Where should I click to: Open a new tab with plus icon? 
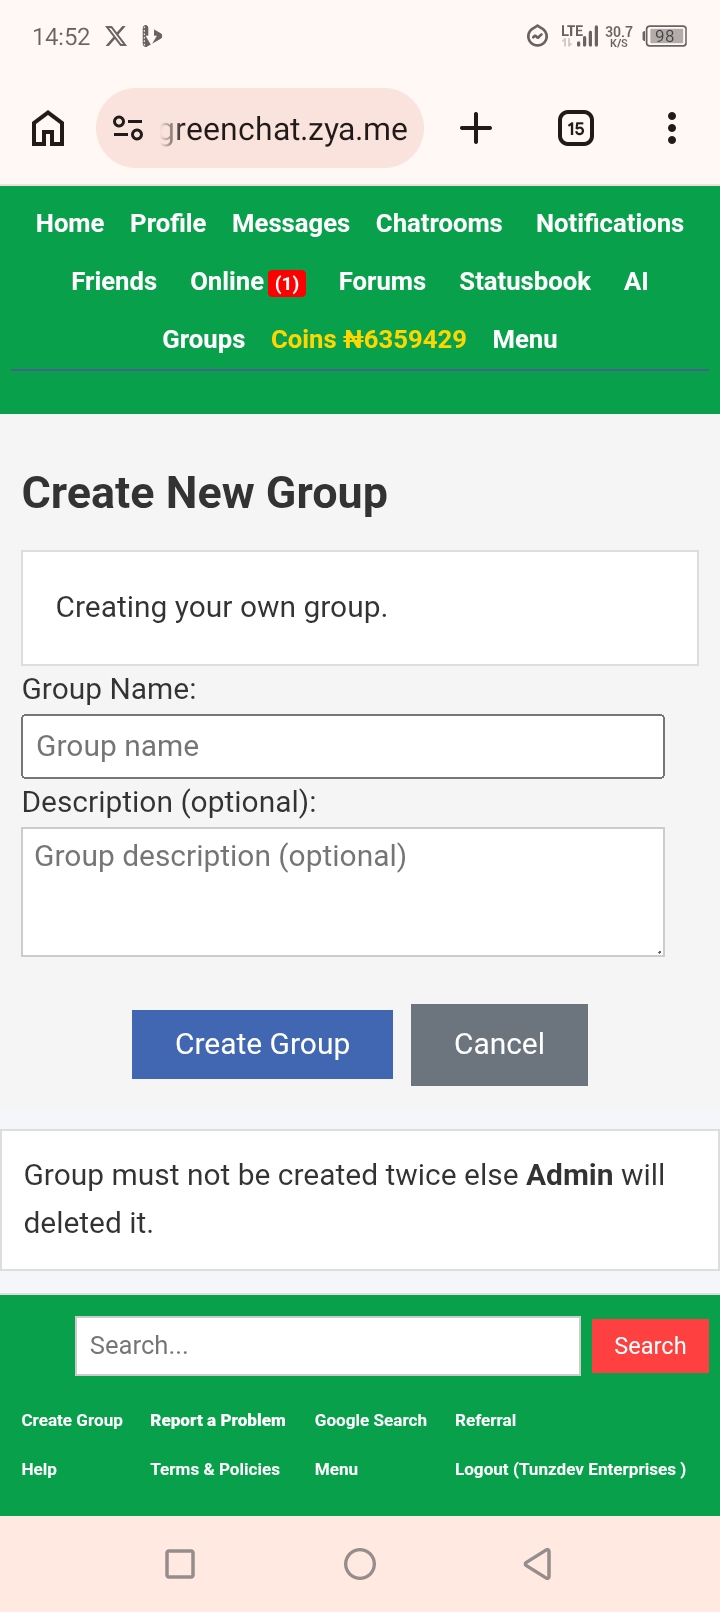pyautogui.click(x=476, y=128)
